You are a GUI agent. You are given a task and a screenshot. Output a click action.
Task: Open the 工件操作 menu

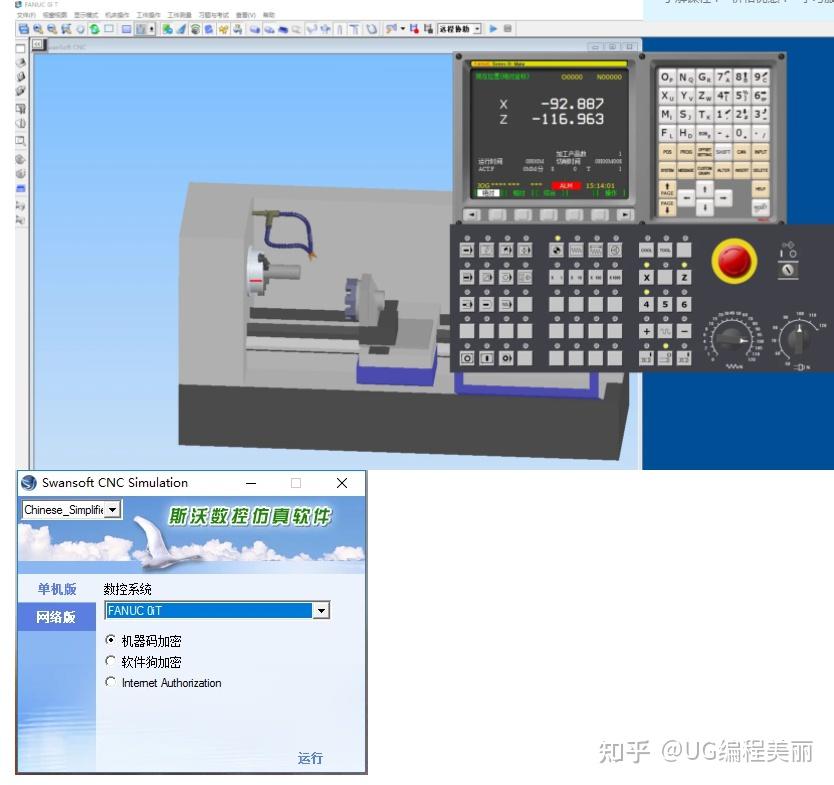(148, 15)
